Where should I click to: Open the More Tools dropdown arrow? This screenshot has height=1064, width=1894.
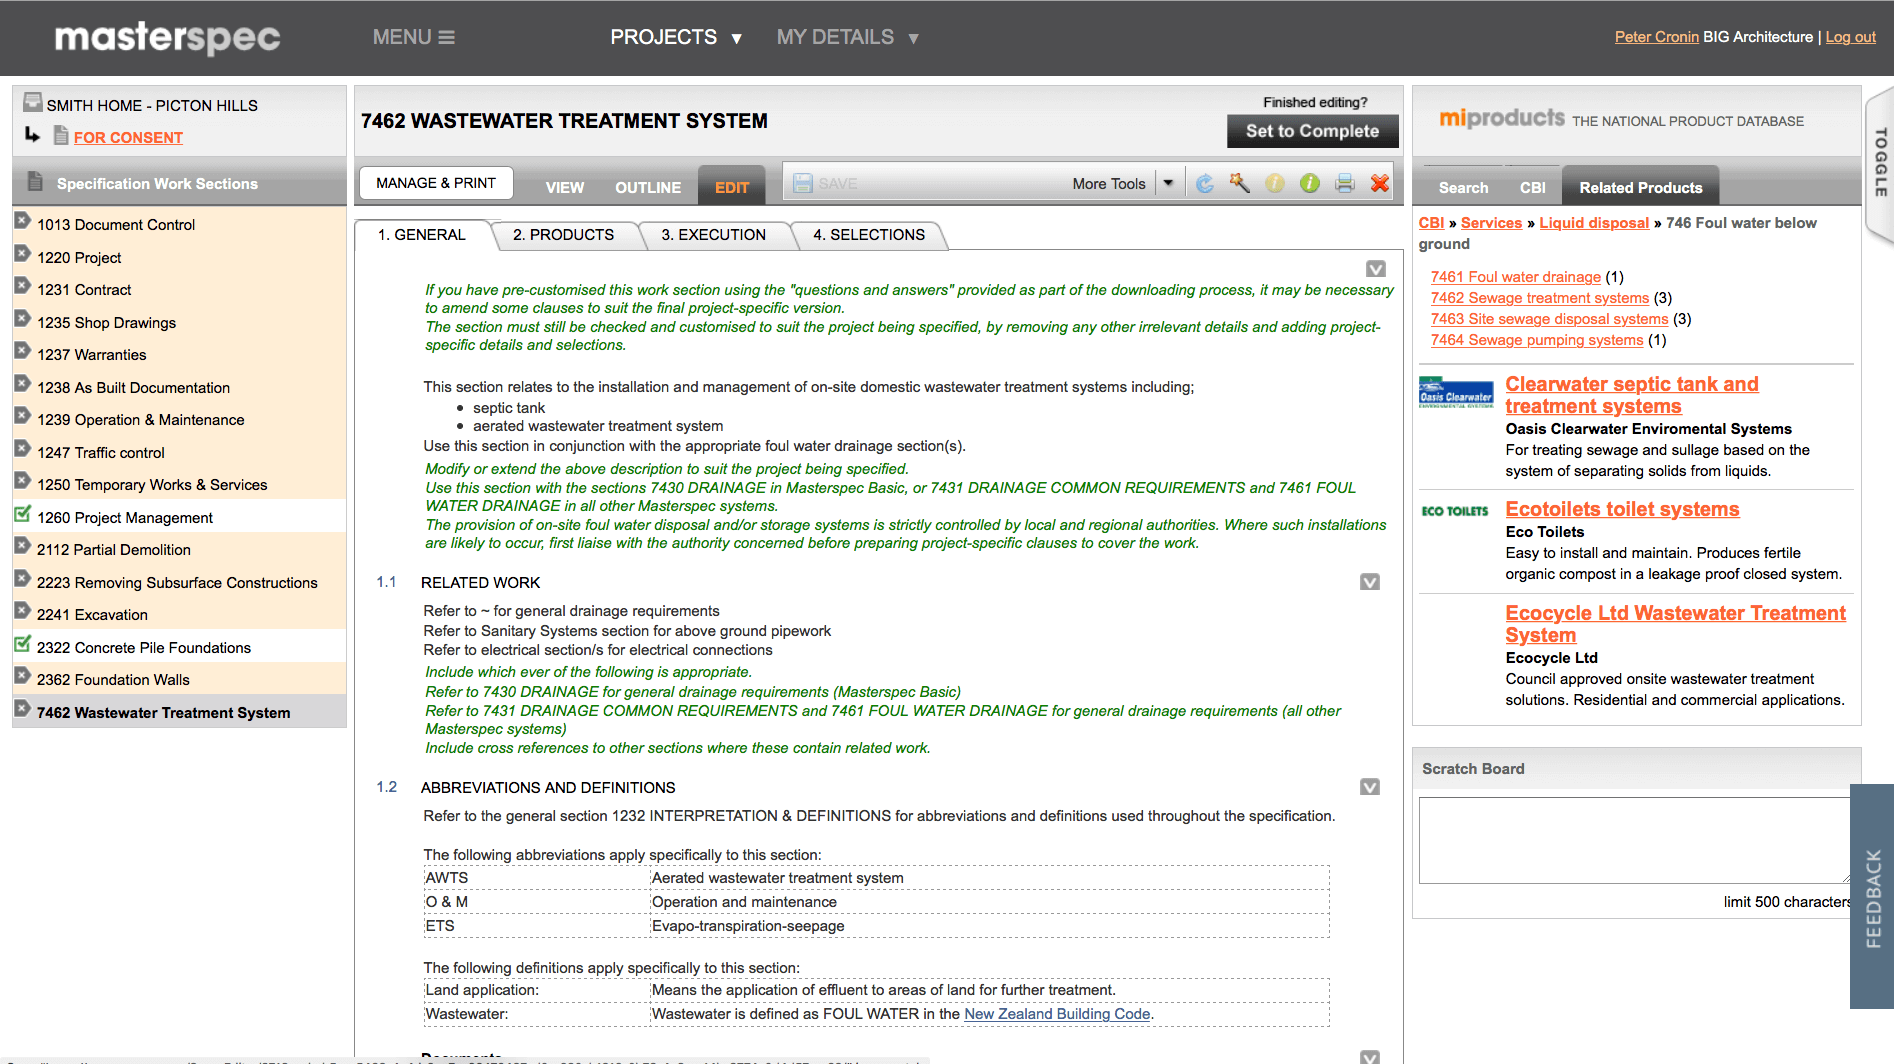click(1168, 183)
